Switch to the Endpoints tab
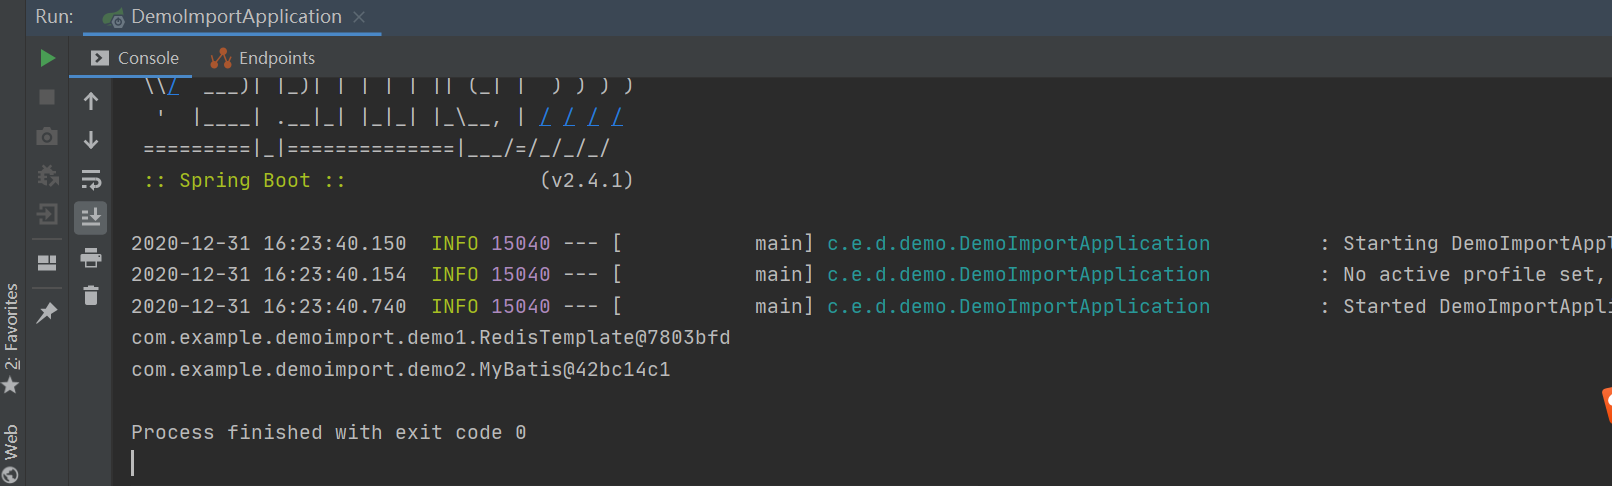This screenshot has height=486, width=1612. click(x=263, y=58)
